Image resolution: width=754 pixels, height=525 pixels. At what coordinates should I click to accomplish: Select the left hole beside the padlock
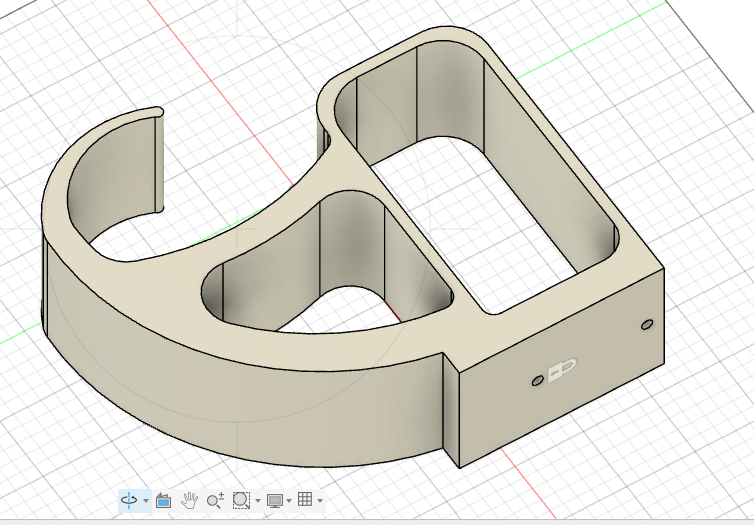pyautogui.click(x=538, y=381)
